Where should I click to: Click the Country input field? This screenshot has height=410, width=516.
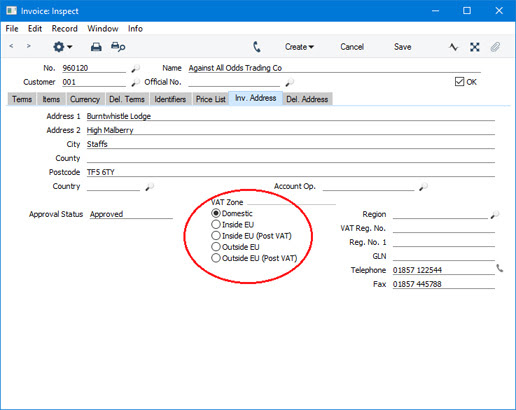click(x=113, y=186)
